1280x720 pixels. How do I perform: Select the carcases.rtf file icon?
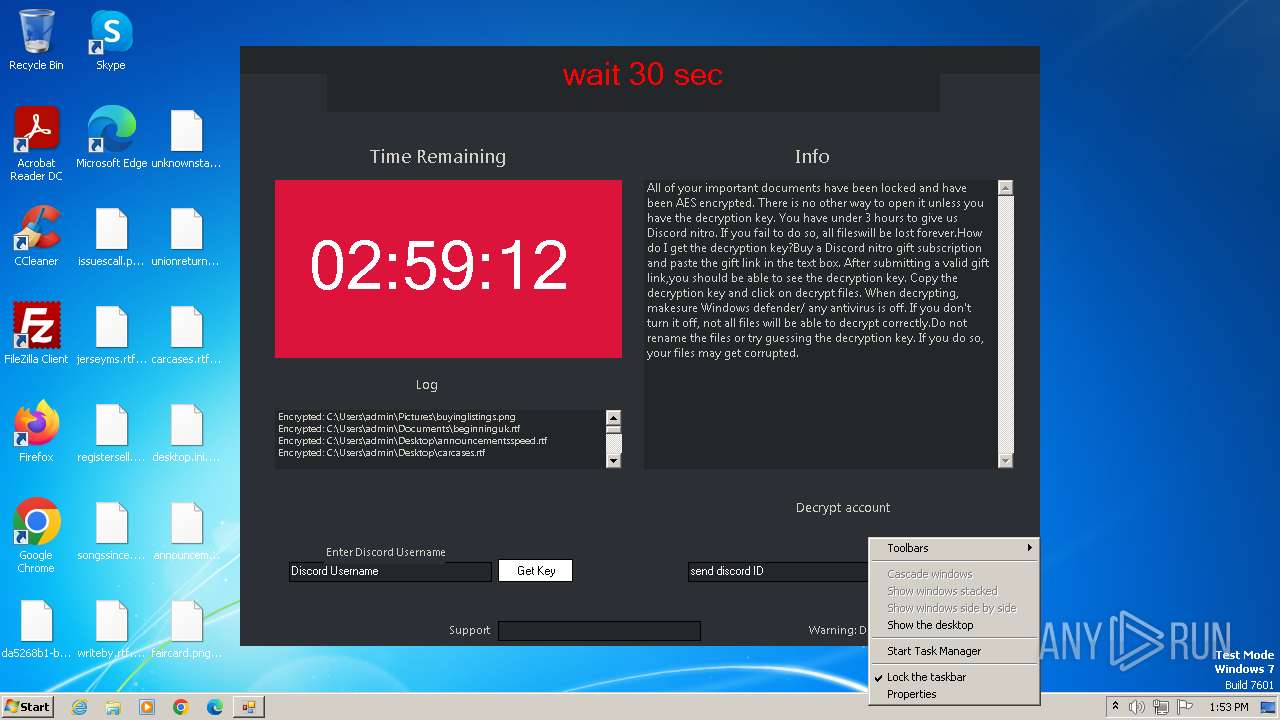[x=186, y=334]
